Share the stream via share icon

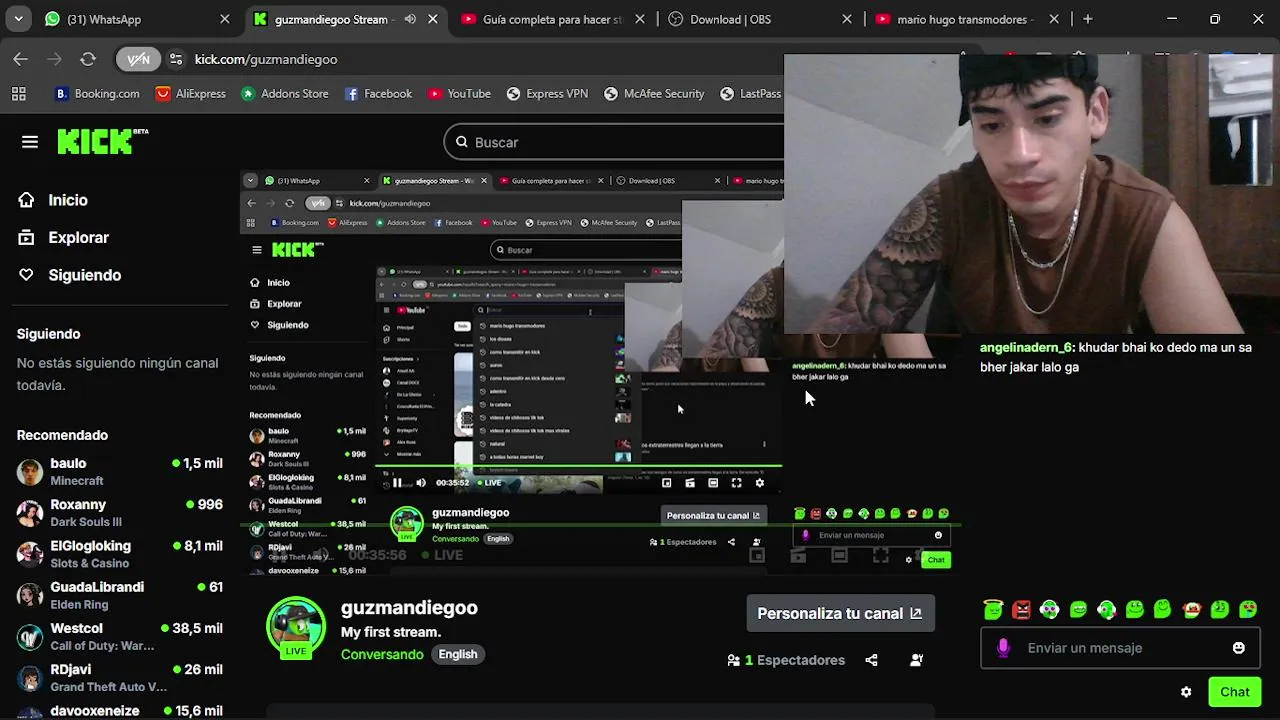[x=871, y=660]
